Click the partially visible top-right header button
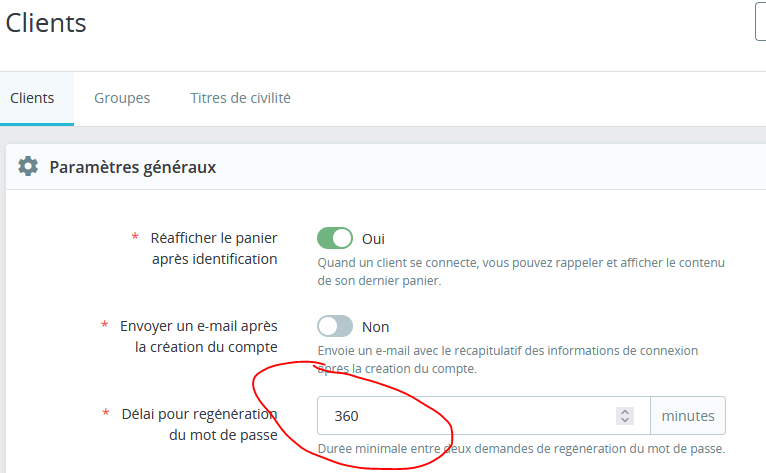The height and width of the screenshot is (473, 766). click(760, 22)
